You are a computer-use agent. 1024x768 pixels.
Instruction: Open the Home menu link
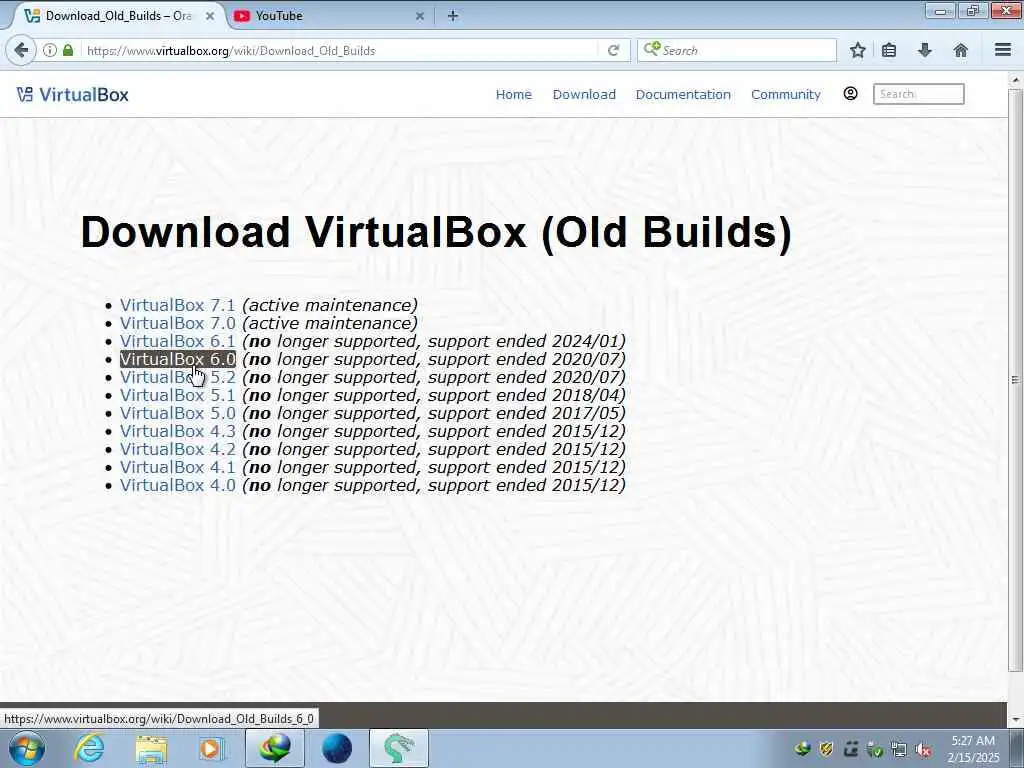tap(513, 95)
